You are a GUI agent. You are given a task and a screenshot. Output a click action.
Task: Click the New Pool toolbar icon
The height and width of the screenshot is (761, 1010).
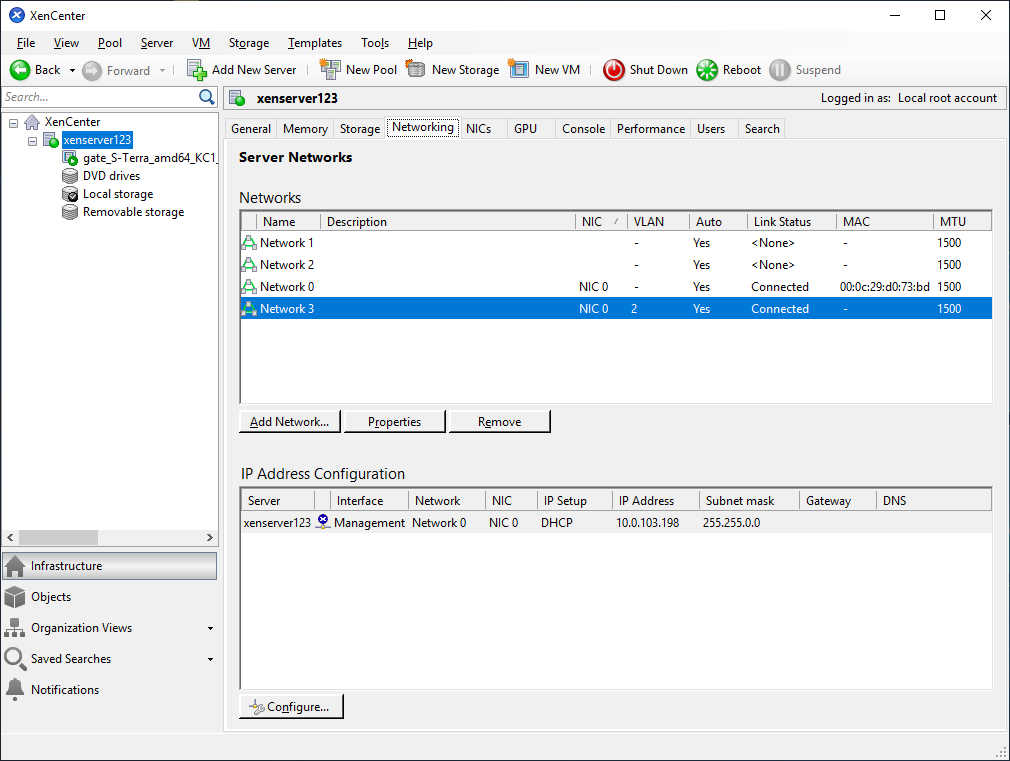[x=330, y=70]
